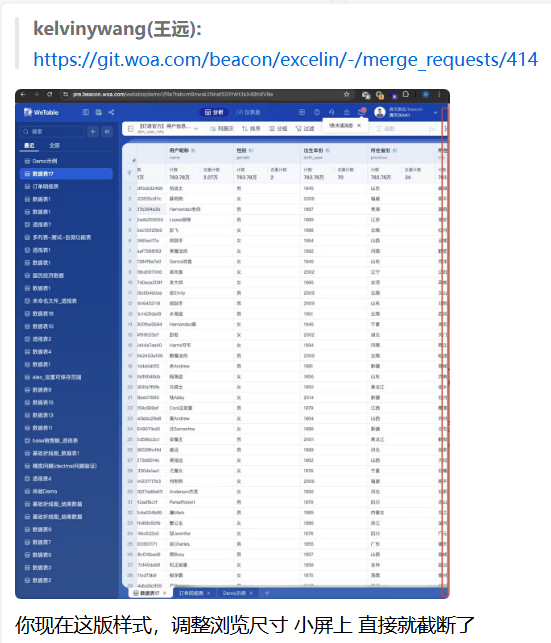Close the 1条未读消息 popup

coord(359,125)
